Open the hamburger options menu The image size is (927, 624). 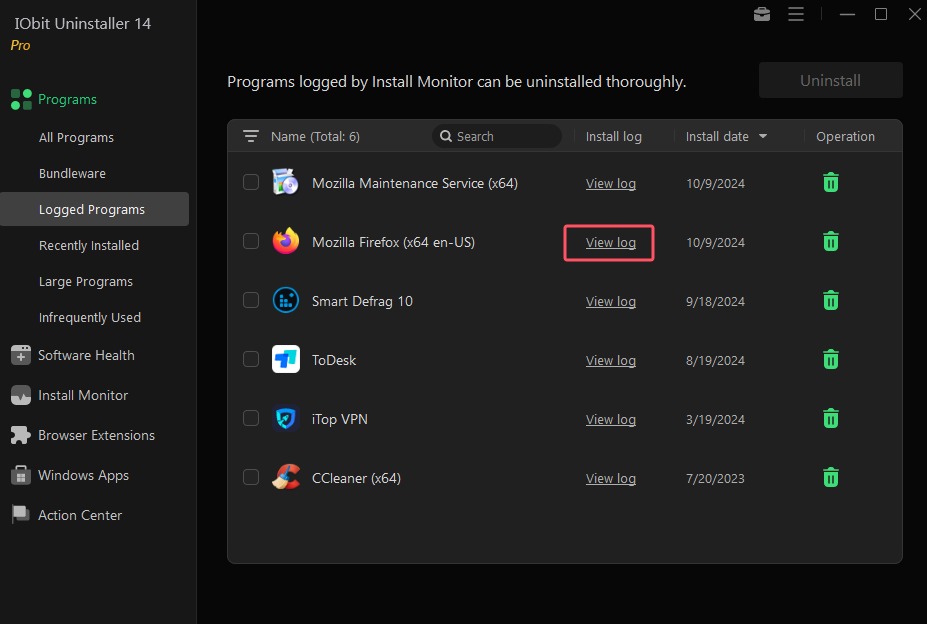click(x=796, y=14)
